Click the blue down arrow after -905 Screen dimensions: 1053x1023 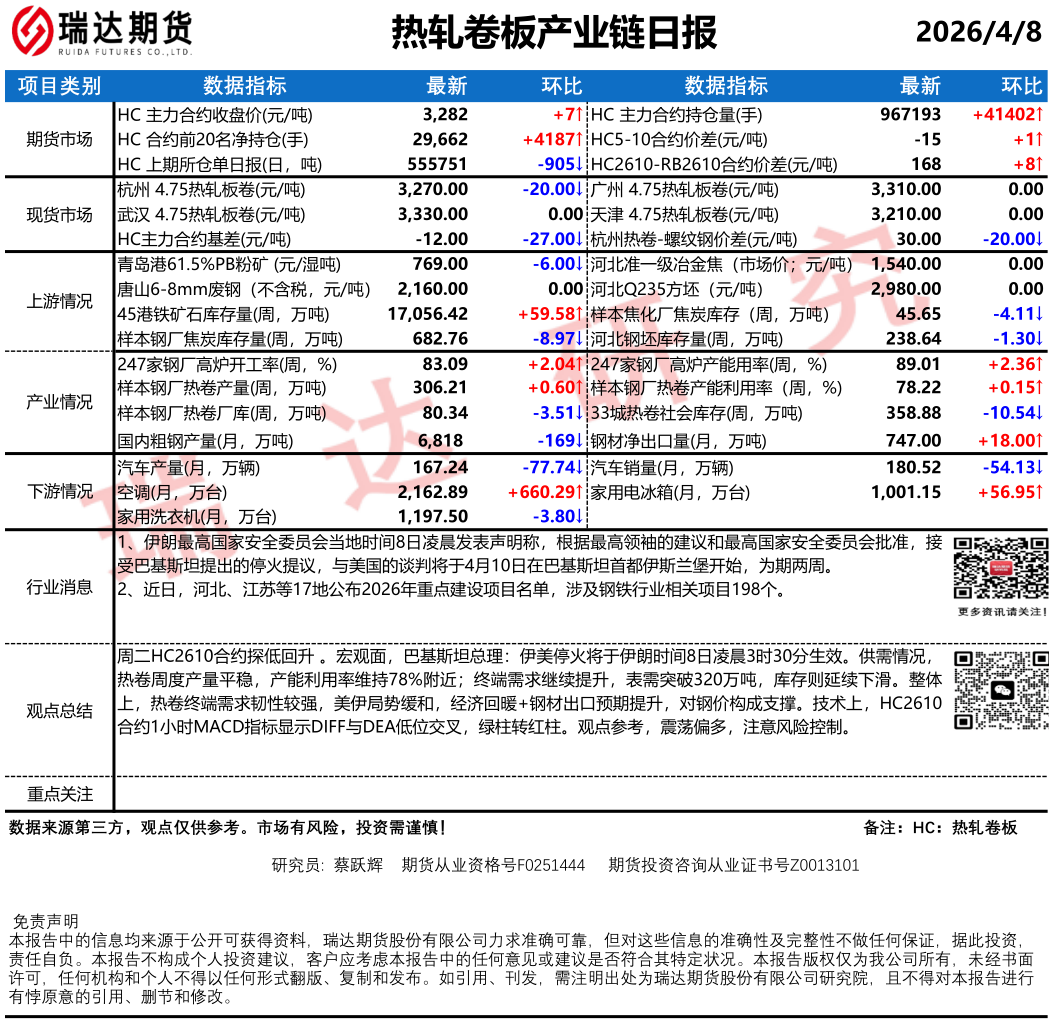tap(580, 164)
